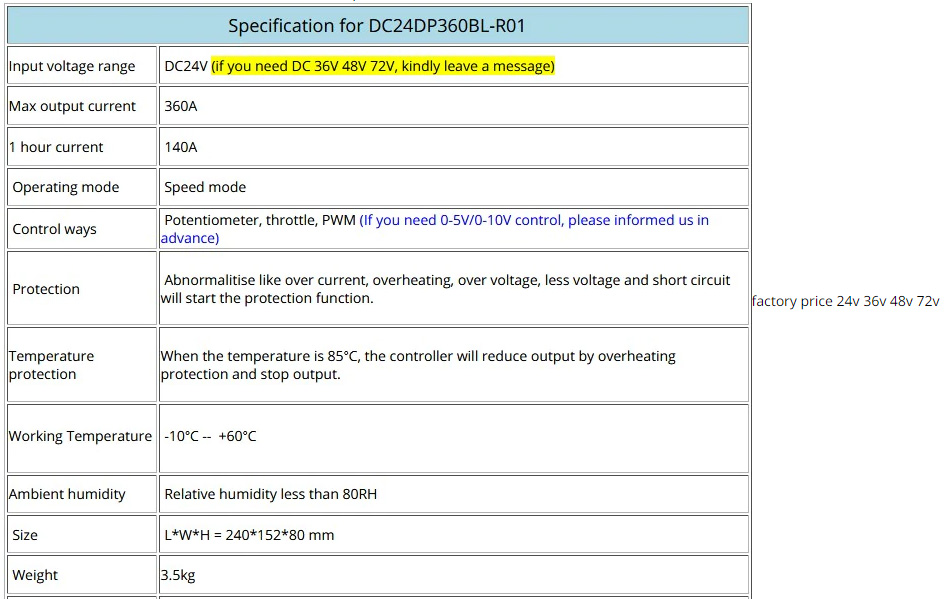Click 'Potentiometer, throttle, PWM' text
This screenshot has height=599, width=951.
point(260,220)
